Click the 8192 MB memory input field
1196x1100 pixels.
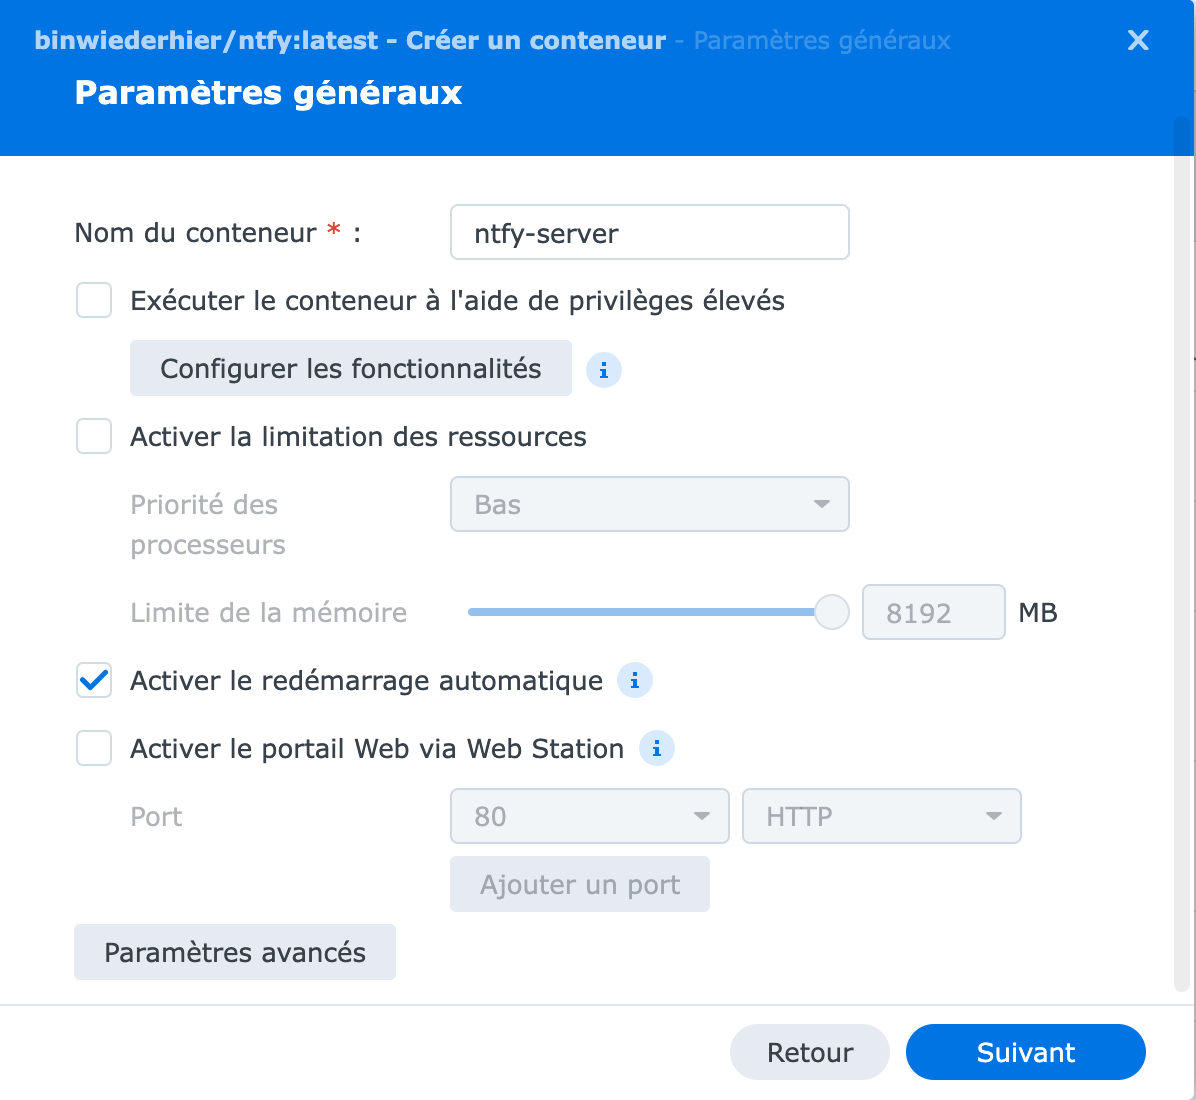[934, 612]
